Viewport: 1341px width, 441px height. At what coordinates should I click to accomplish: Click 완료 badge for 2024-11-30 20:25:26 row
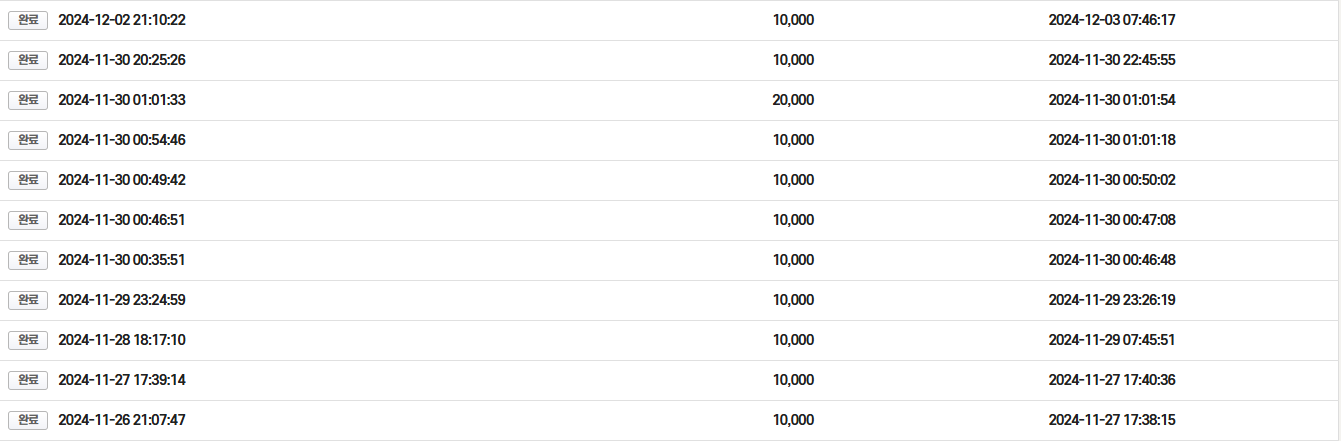28,60
